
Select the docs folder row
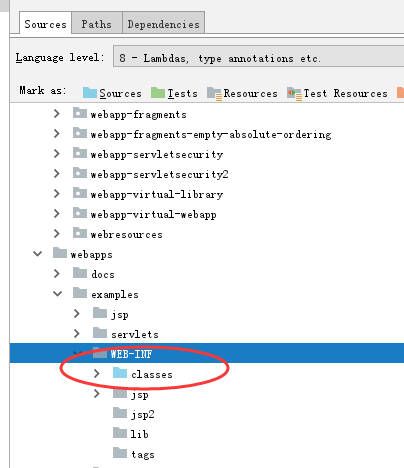click(207, 274)
